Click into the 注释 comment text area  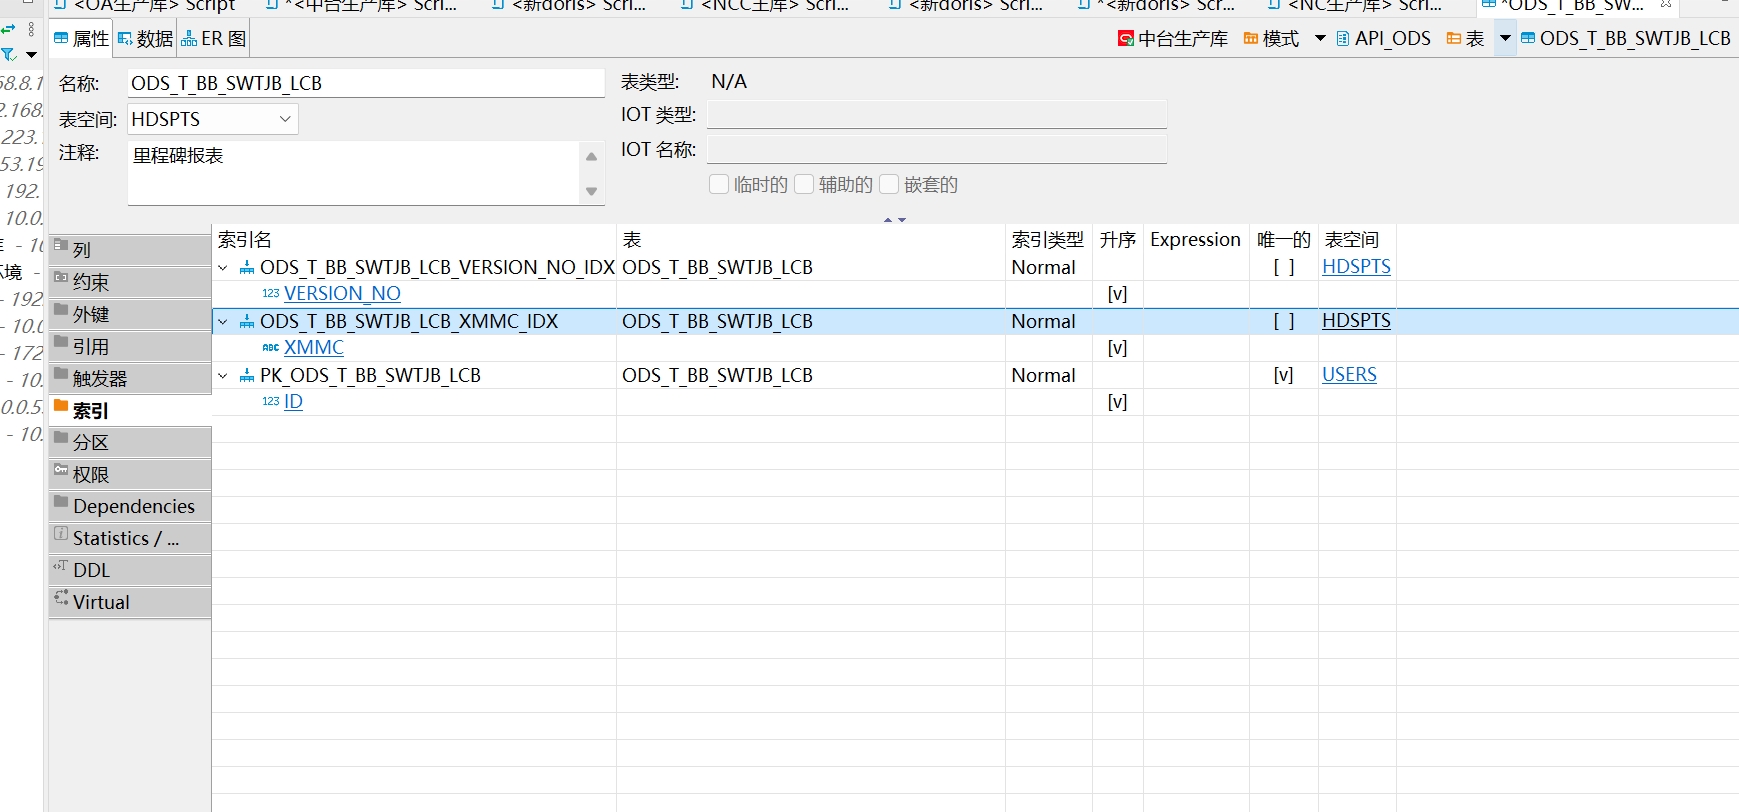pos(354,172)
